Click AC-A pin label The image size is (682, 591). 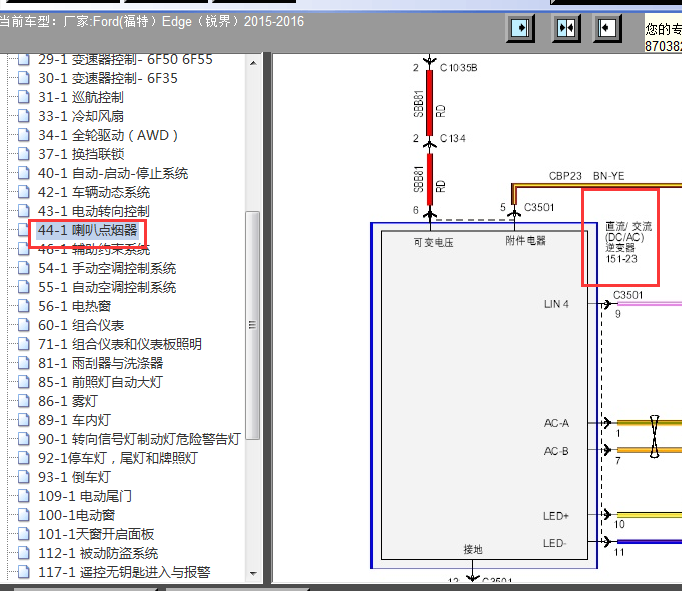coord(556,423)
